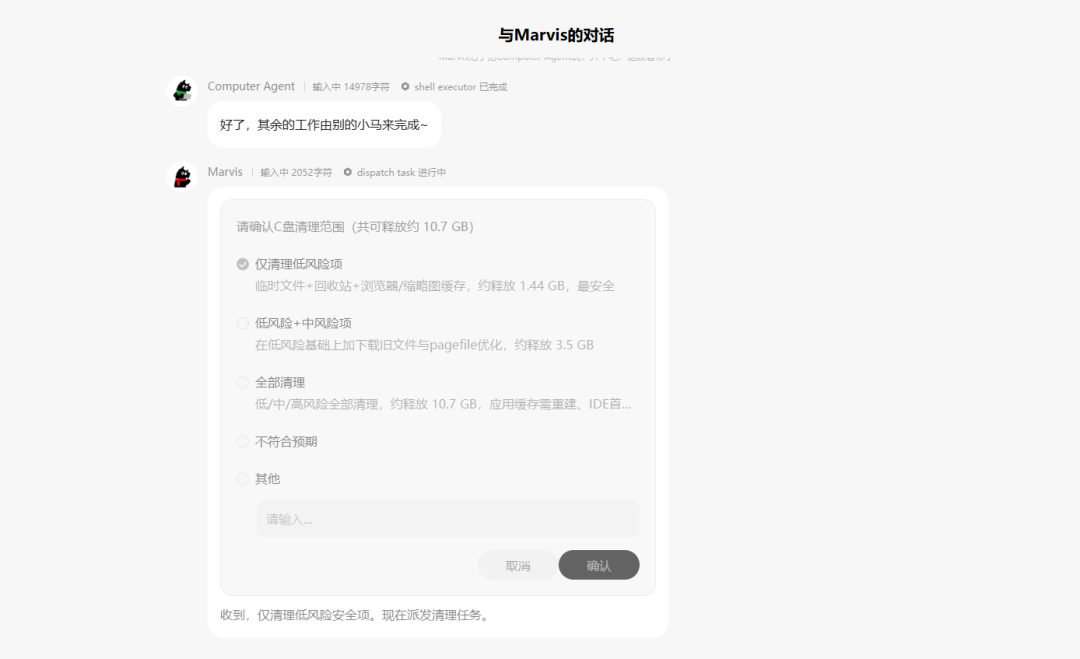Screen dimensions: 1080x659
Task: Click the Marvis avatar icon
Action: (183, 176)
